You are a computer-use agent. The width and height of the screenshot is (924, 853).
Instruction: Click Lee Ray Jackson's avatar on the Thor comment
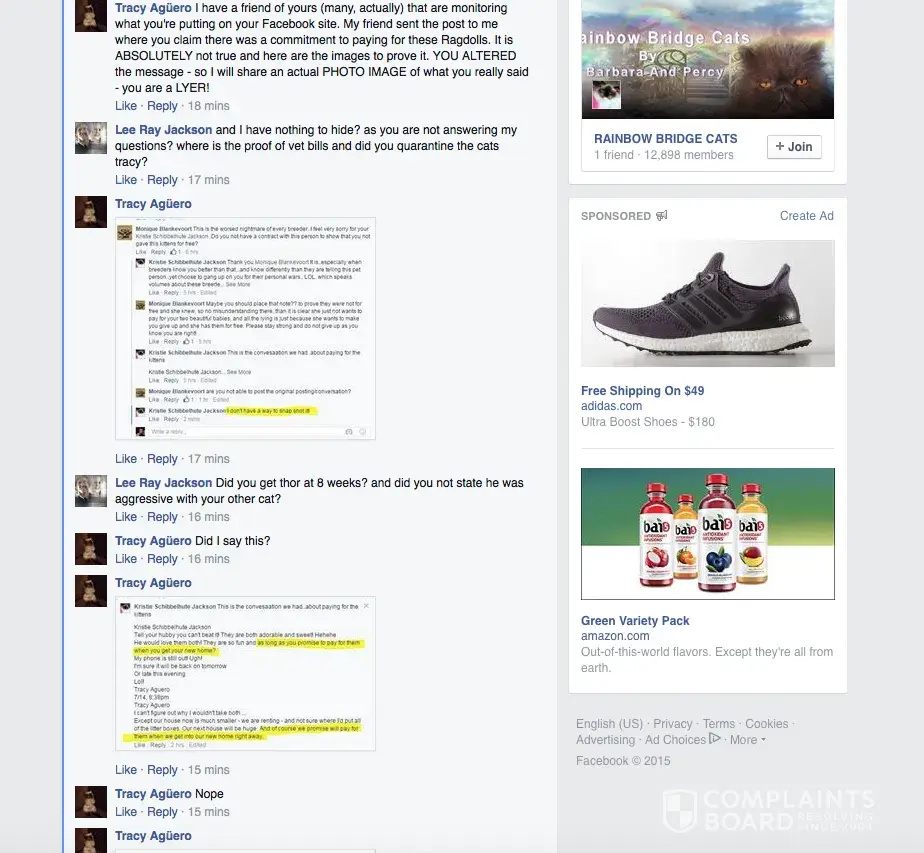tap(91, 491)
